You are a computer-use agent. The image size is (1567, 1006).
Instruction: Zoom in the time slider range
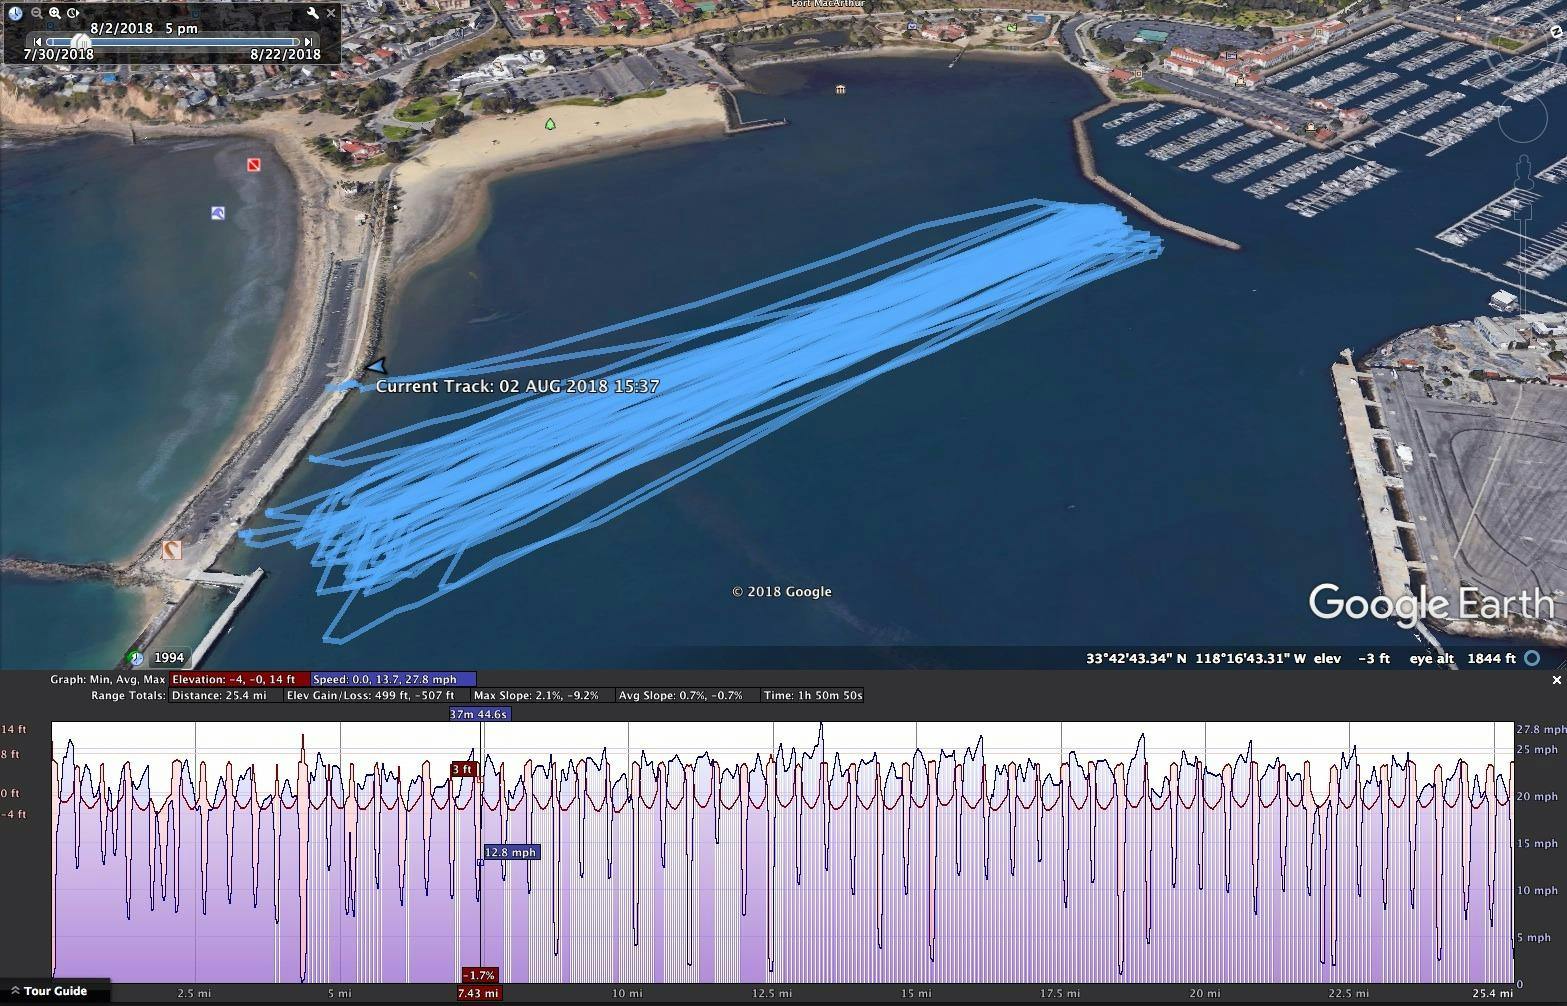[x=55, y=13]
